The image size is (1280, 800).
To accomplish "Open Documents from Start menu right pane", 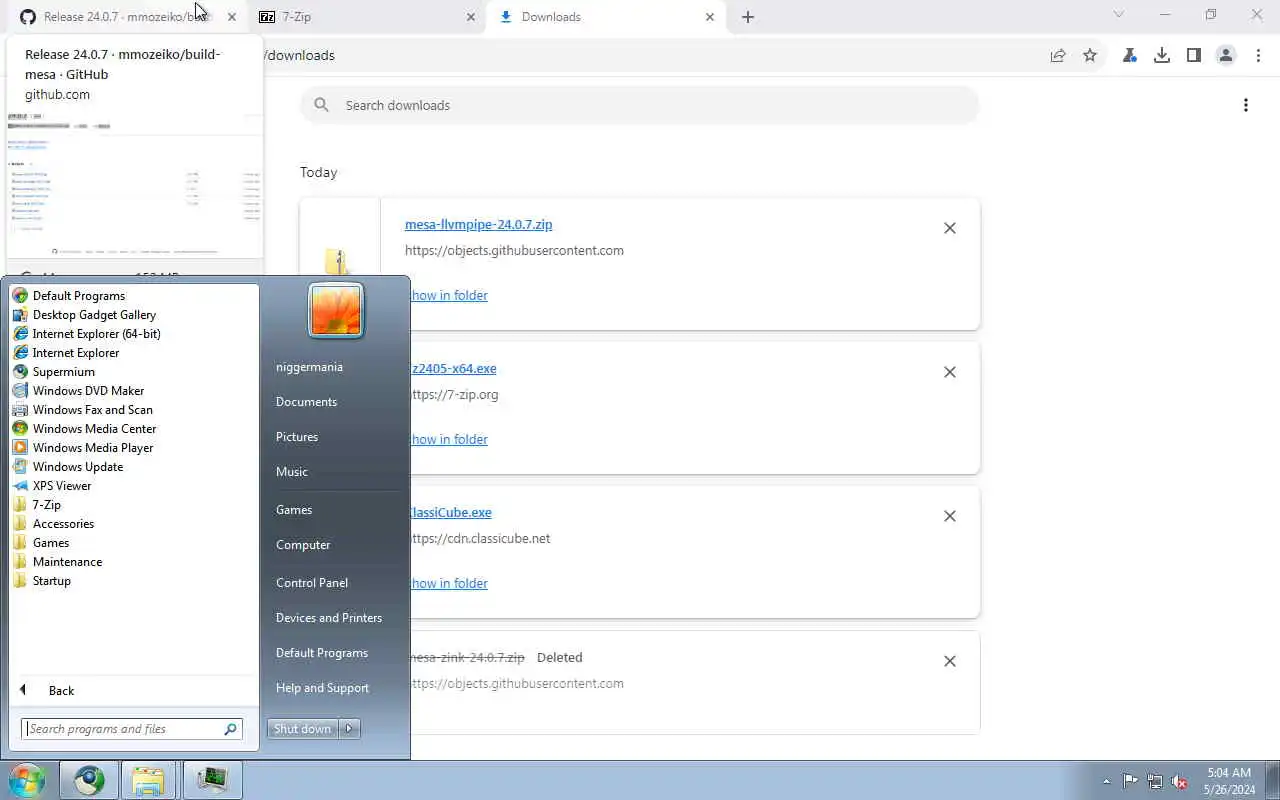I will coord(306,402).
